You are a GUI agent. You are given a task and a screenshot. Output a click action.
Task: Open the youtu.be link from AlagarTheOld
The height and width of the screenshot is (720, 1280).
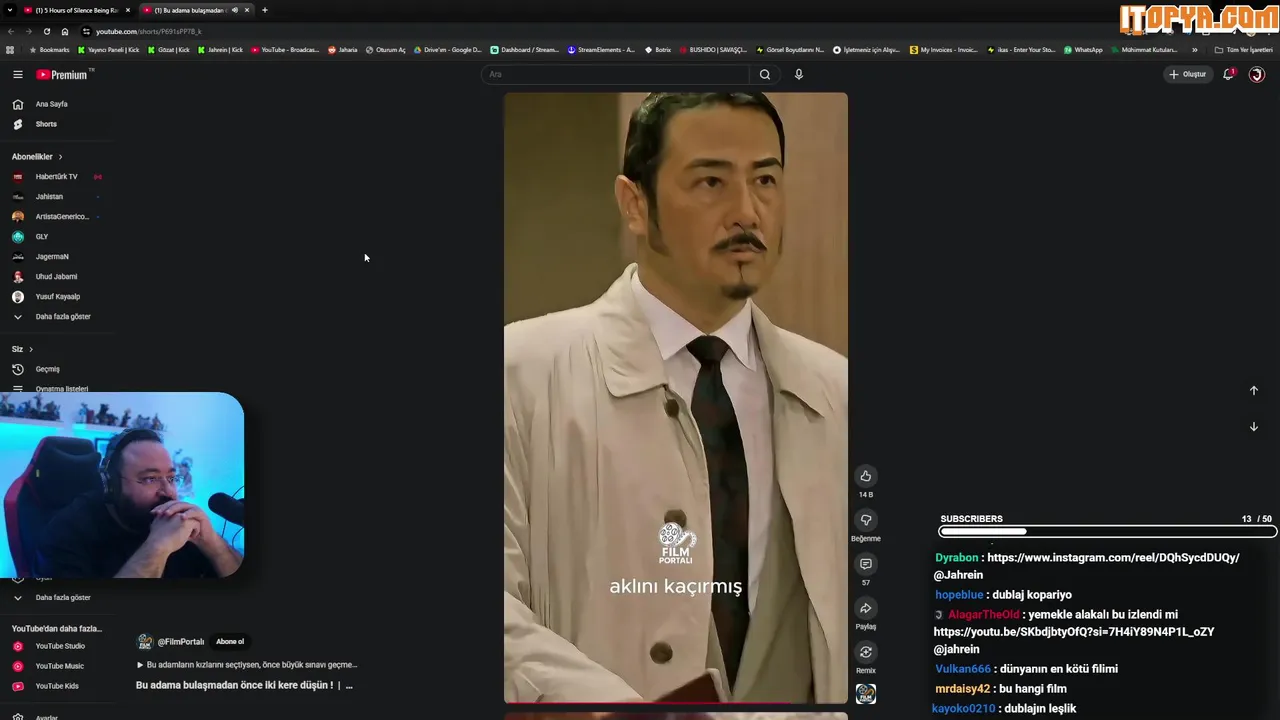tap(1074, 632)
